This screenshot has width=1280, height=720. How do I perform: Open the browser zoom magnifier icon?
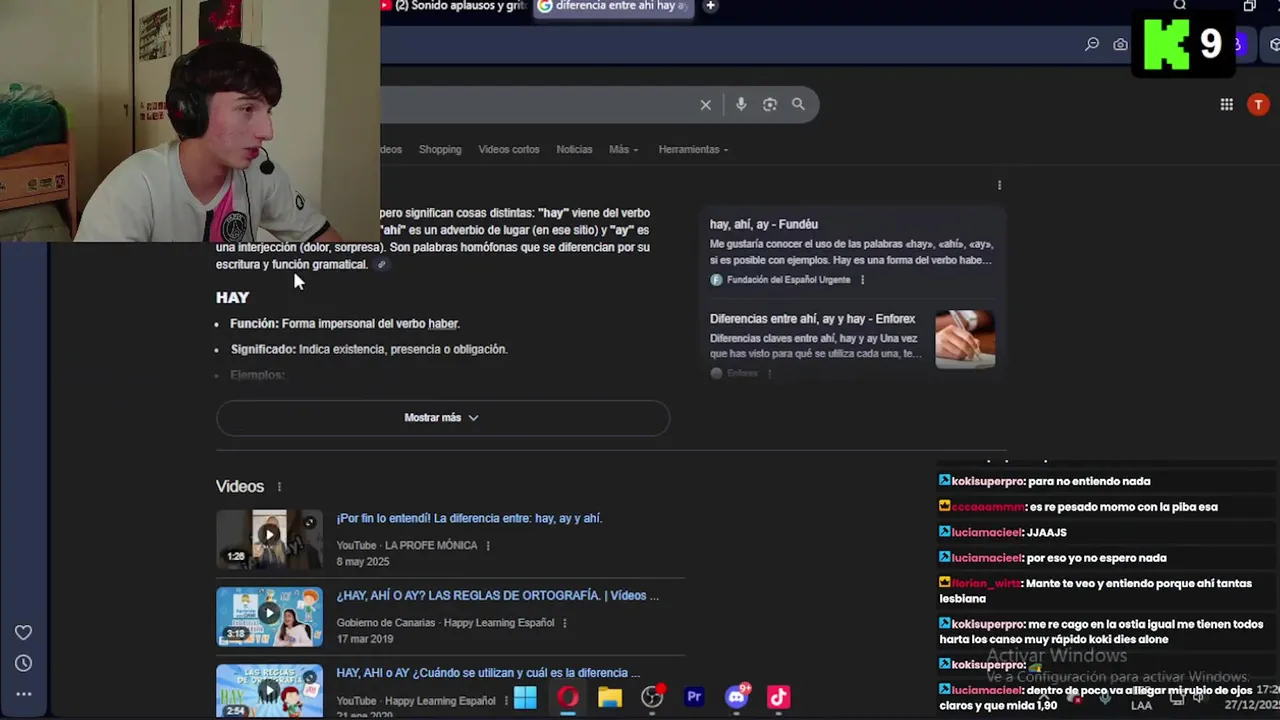tap(1092, 44)
